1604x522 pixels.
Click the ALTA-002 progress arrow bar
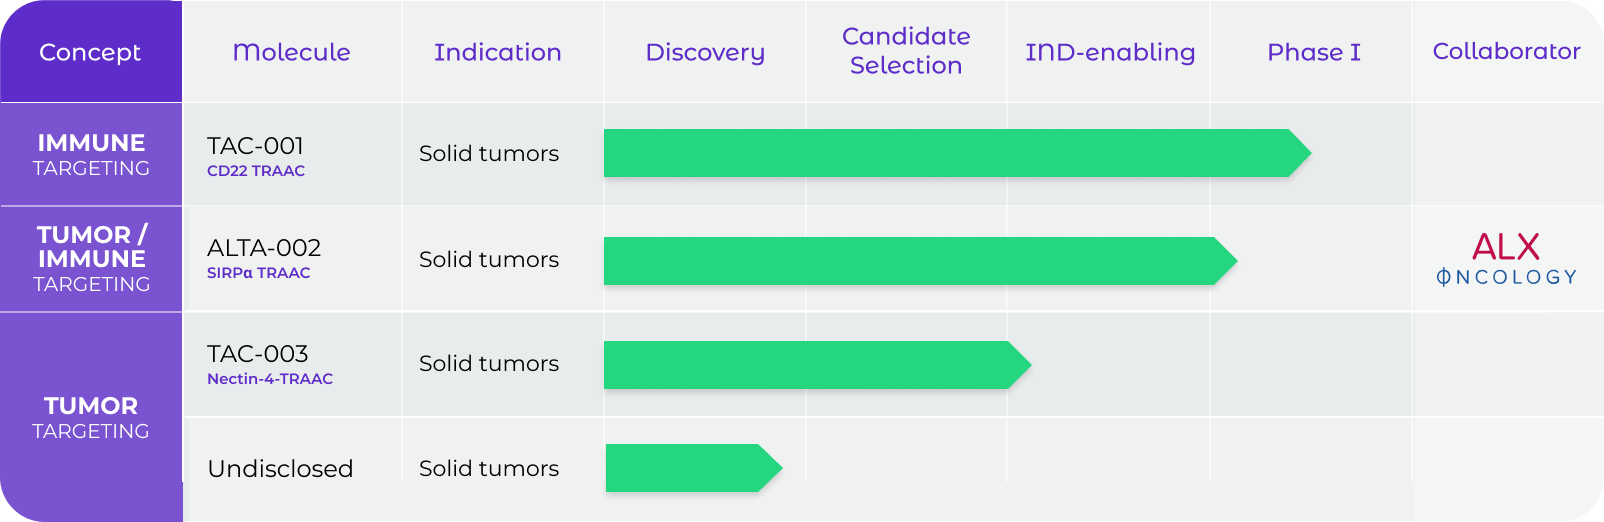click(920, 261)
